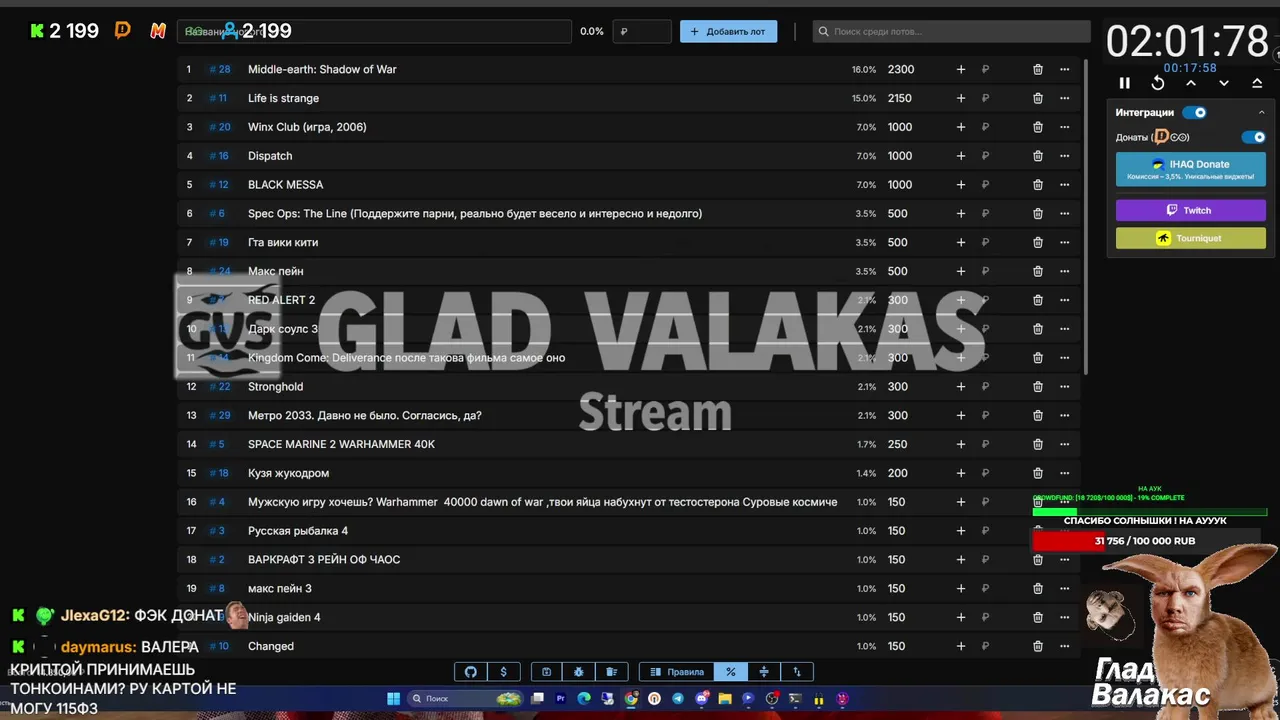The image size is (1280, 720).
Task: Open more options for ВАРКРАФТ 3 lot
Action: tap(1064, 559)
